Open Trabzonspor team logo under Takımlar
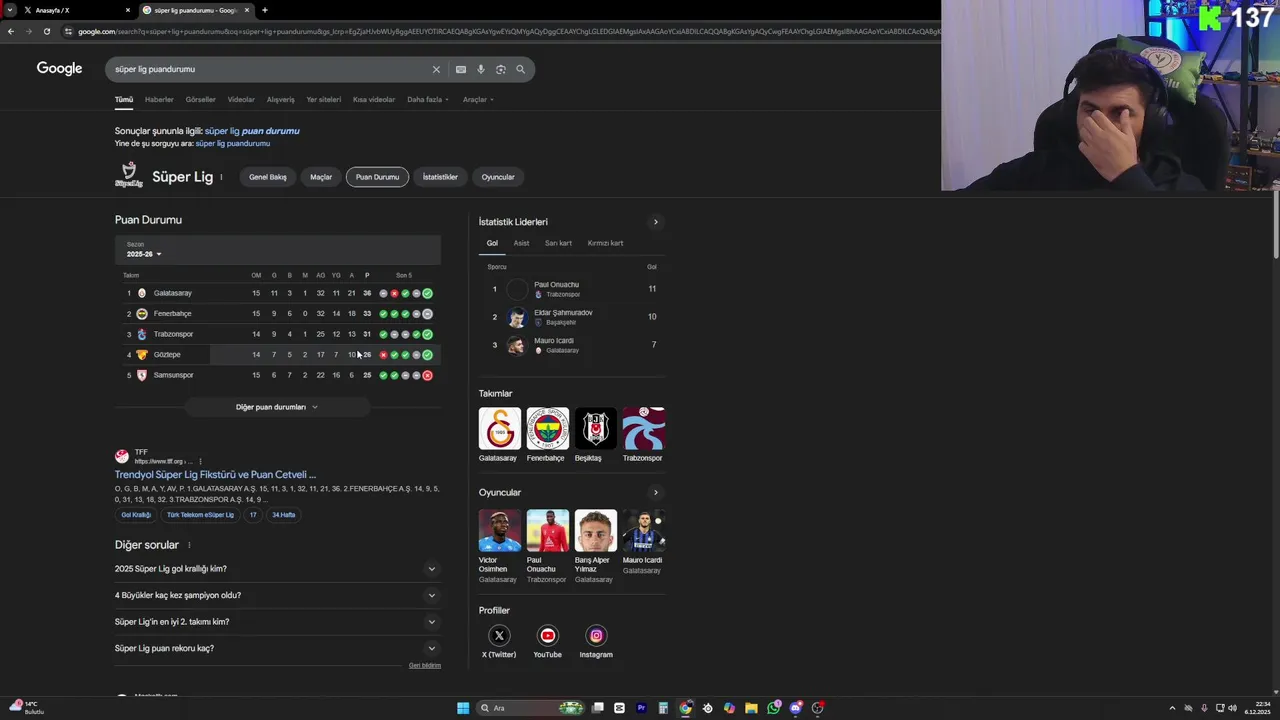Viewport: 1280px width, 720px height. [643, 428]
